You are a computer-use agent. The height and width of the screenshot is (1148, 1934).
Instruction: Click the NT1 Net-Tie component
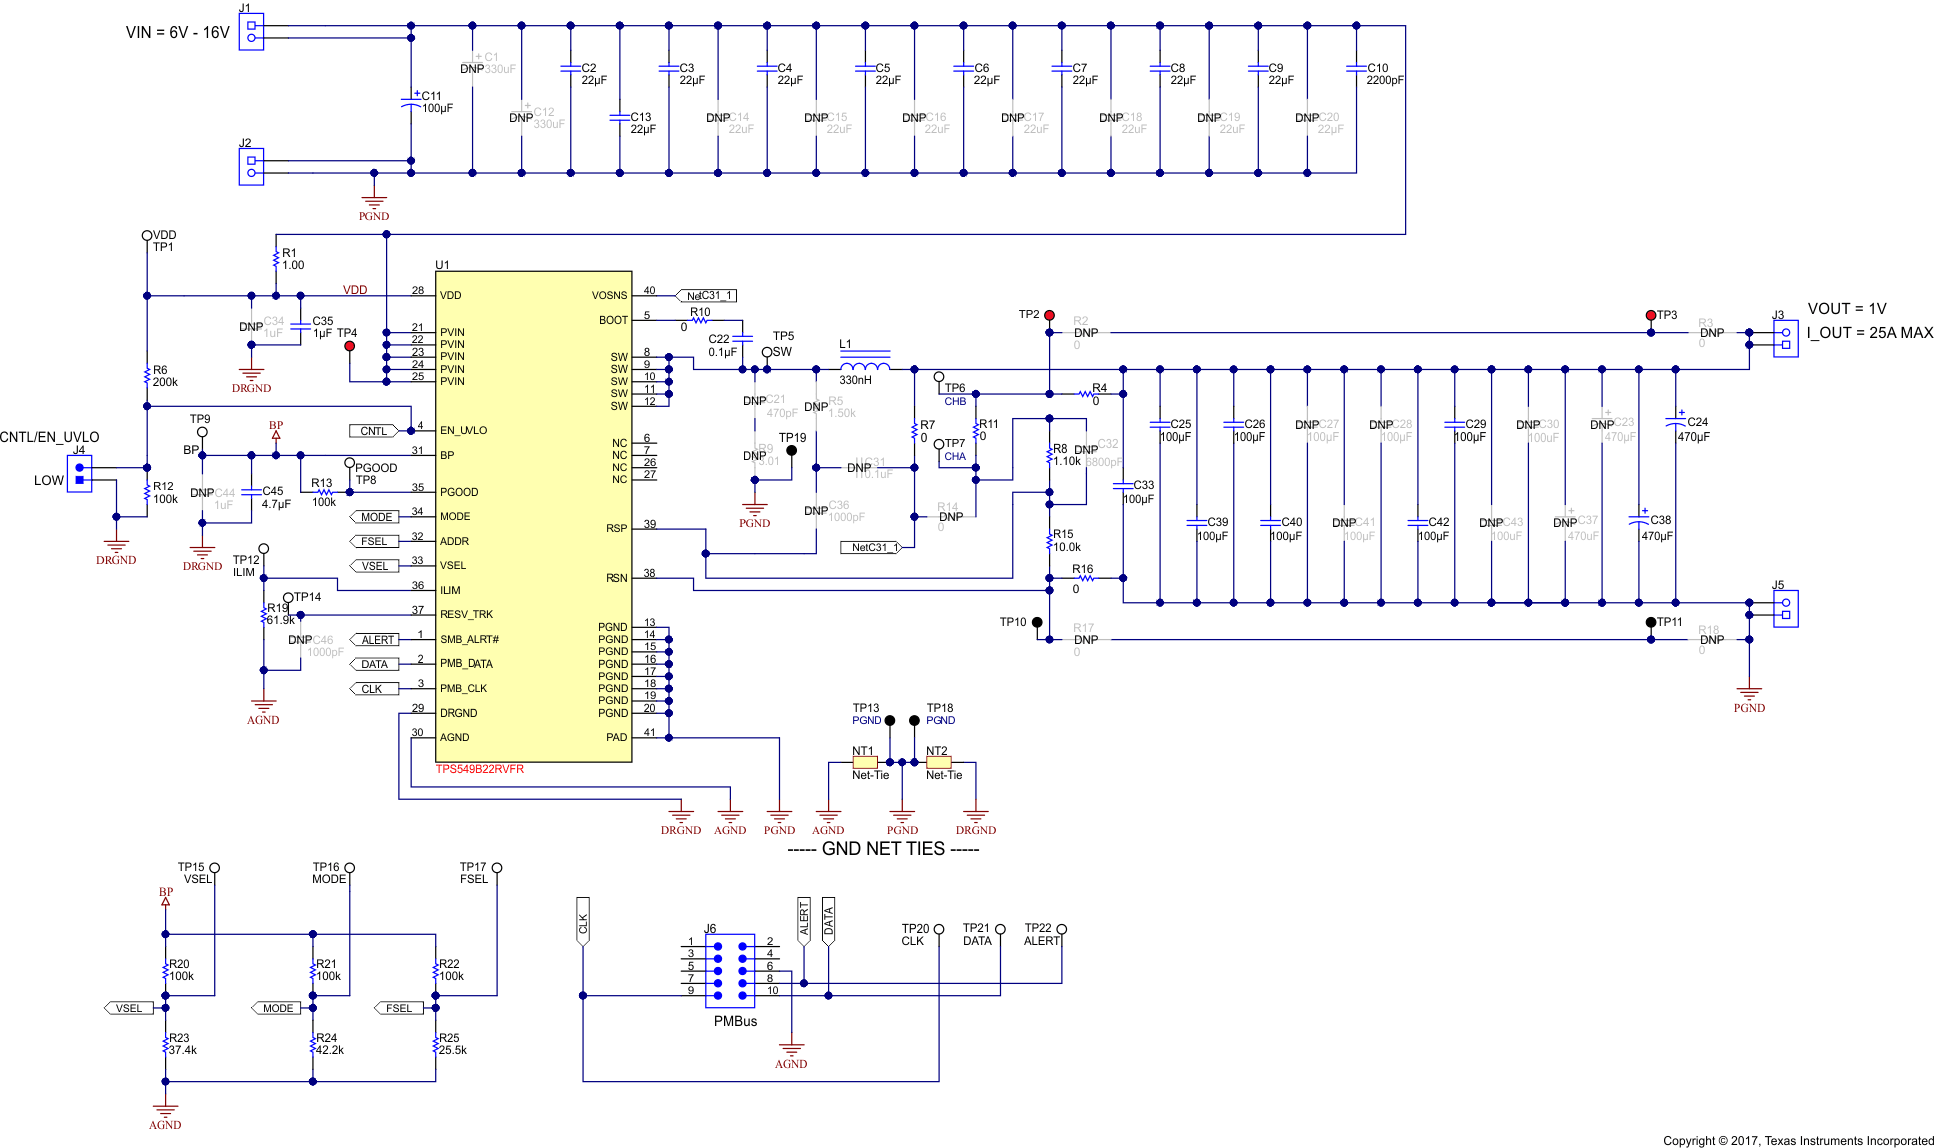coord(865,762)
